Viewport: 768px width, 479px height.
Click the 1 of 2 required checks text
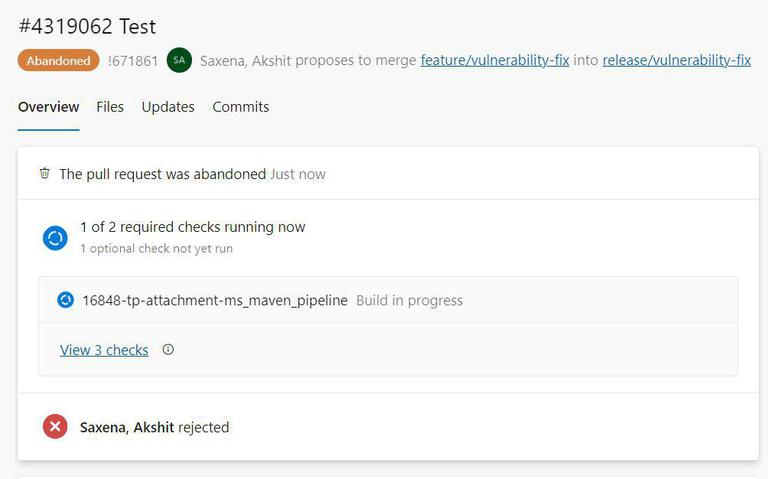192,227
